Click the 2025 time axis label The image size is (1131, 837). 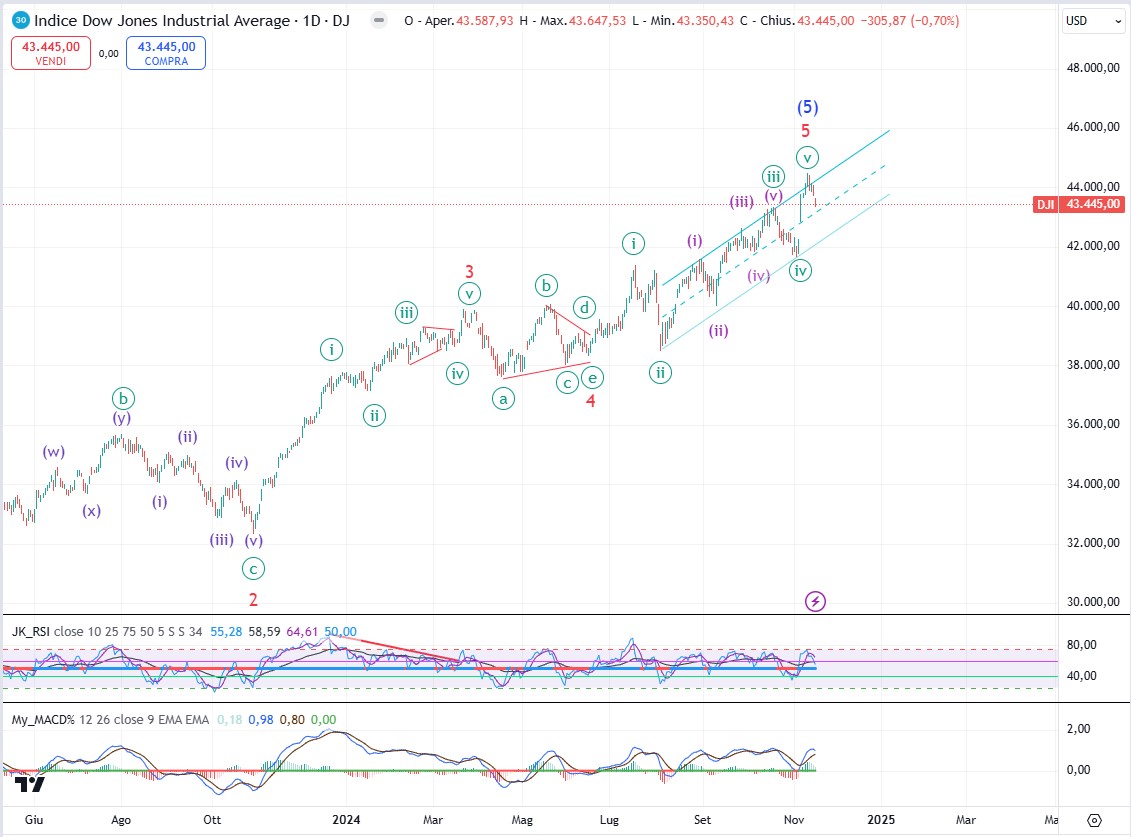click(881, 820)
